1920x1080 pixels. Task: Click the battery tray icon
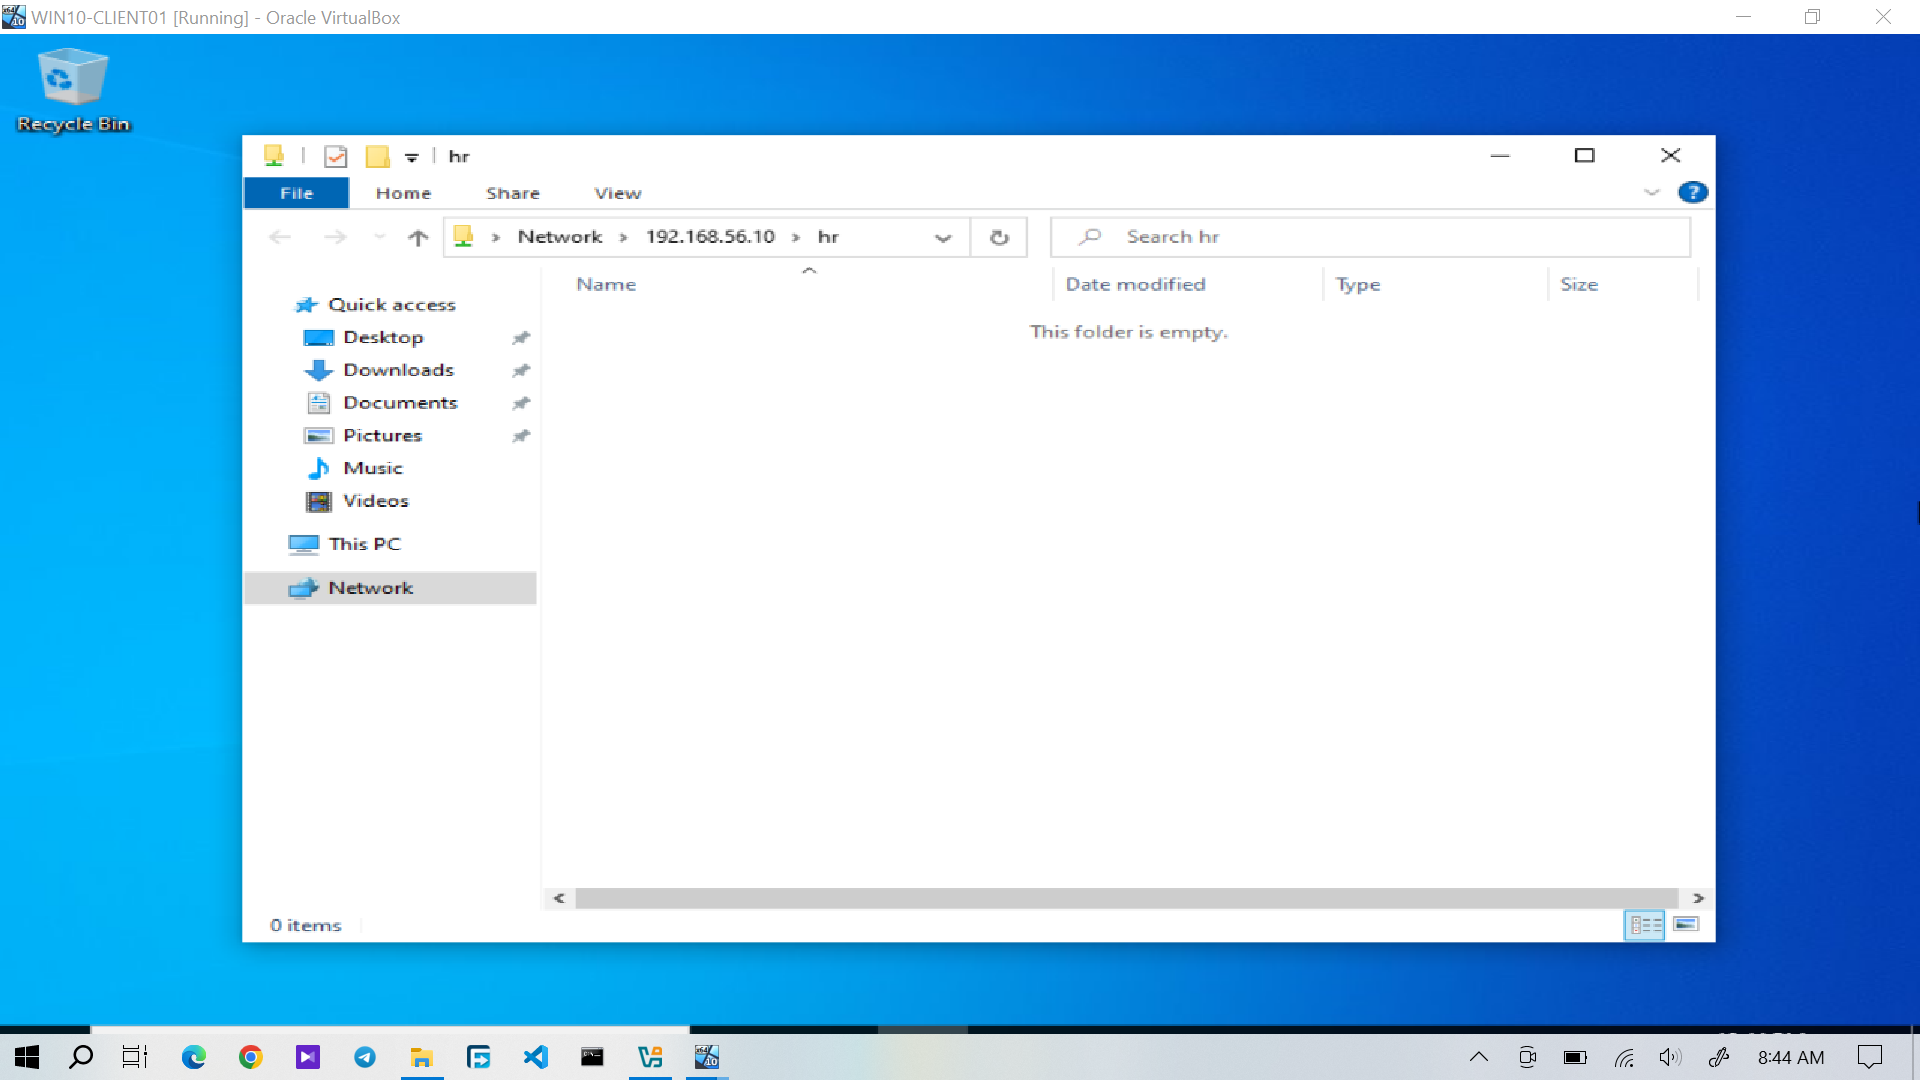pos(1575,1057)
